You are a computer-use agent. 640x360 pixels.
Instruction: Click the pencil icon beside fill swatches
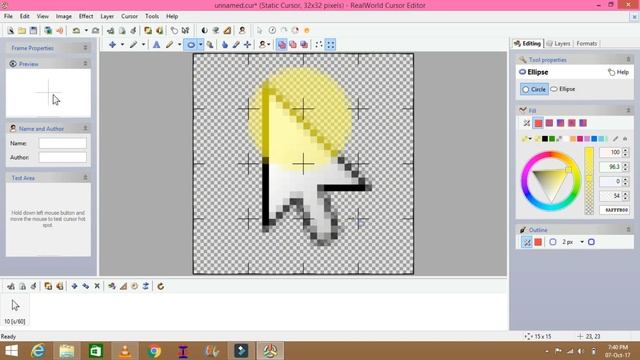coord(616,139)
